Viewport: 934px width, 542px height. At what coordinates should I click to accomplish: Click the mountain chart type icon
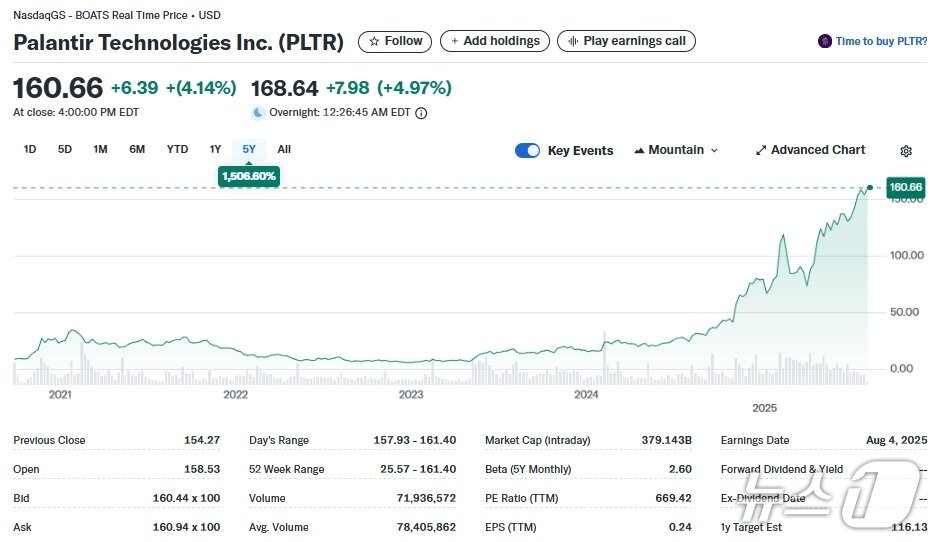tap(639, 150)
